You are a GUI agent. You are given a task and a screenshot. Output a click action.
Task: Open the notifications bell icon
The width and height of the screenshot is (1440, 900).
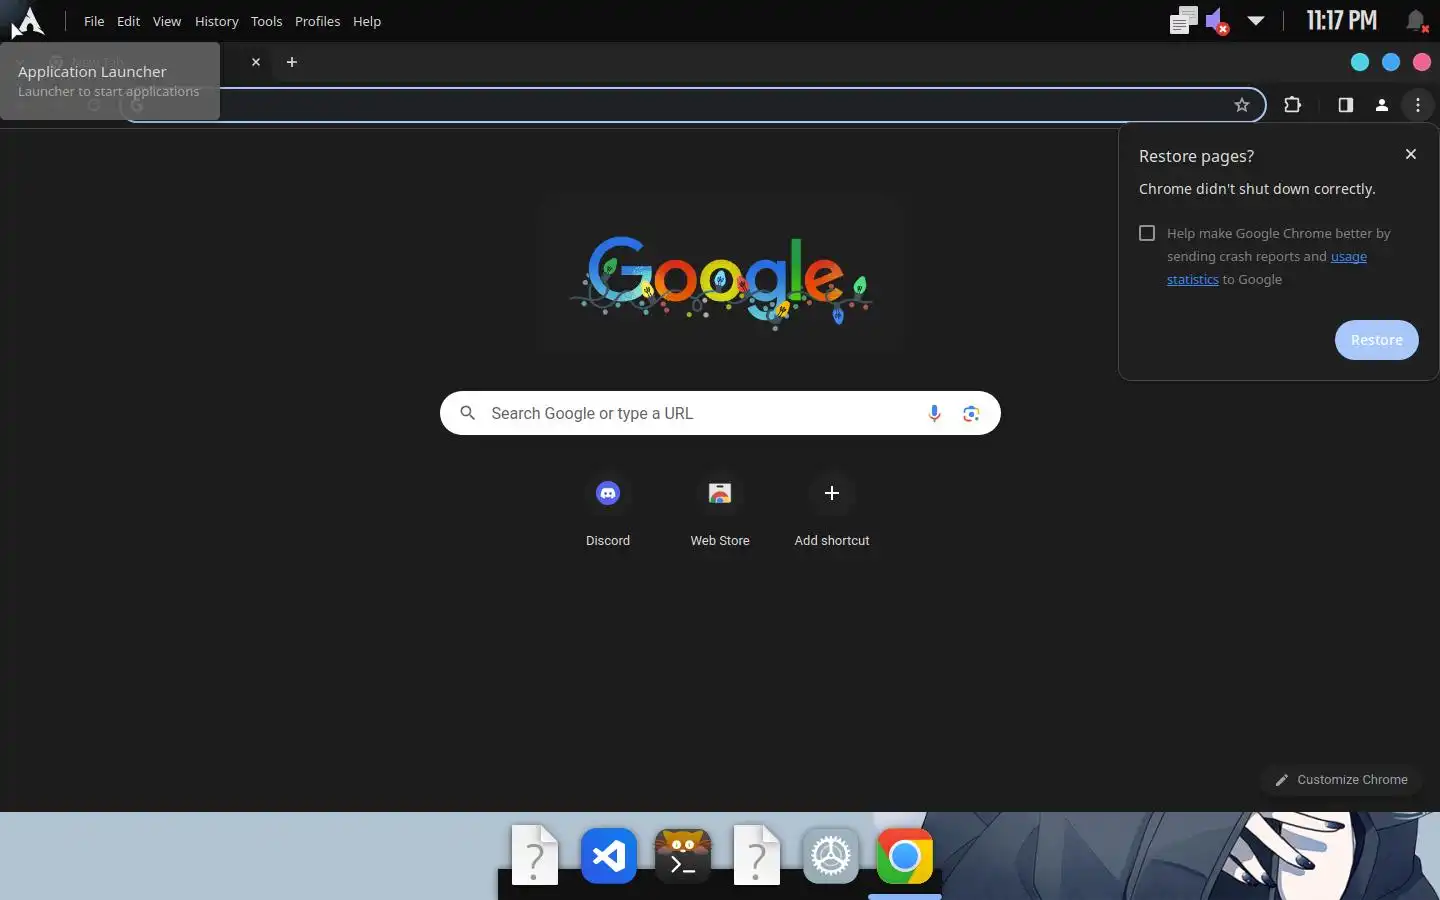pos(1416,21)
